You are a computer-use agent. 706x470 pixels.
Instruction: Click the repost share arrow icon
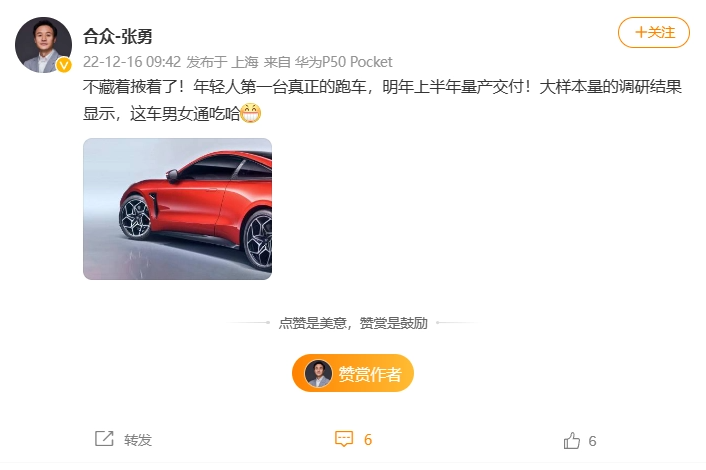click(x=104, y=438)
